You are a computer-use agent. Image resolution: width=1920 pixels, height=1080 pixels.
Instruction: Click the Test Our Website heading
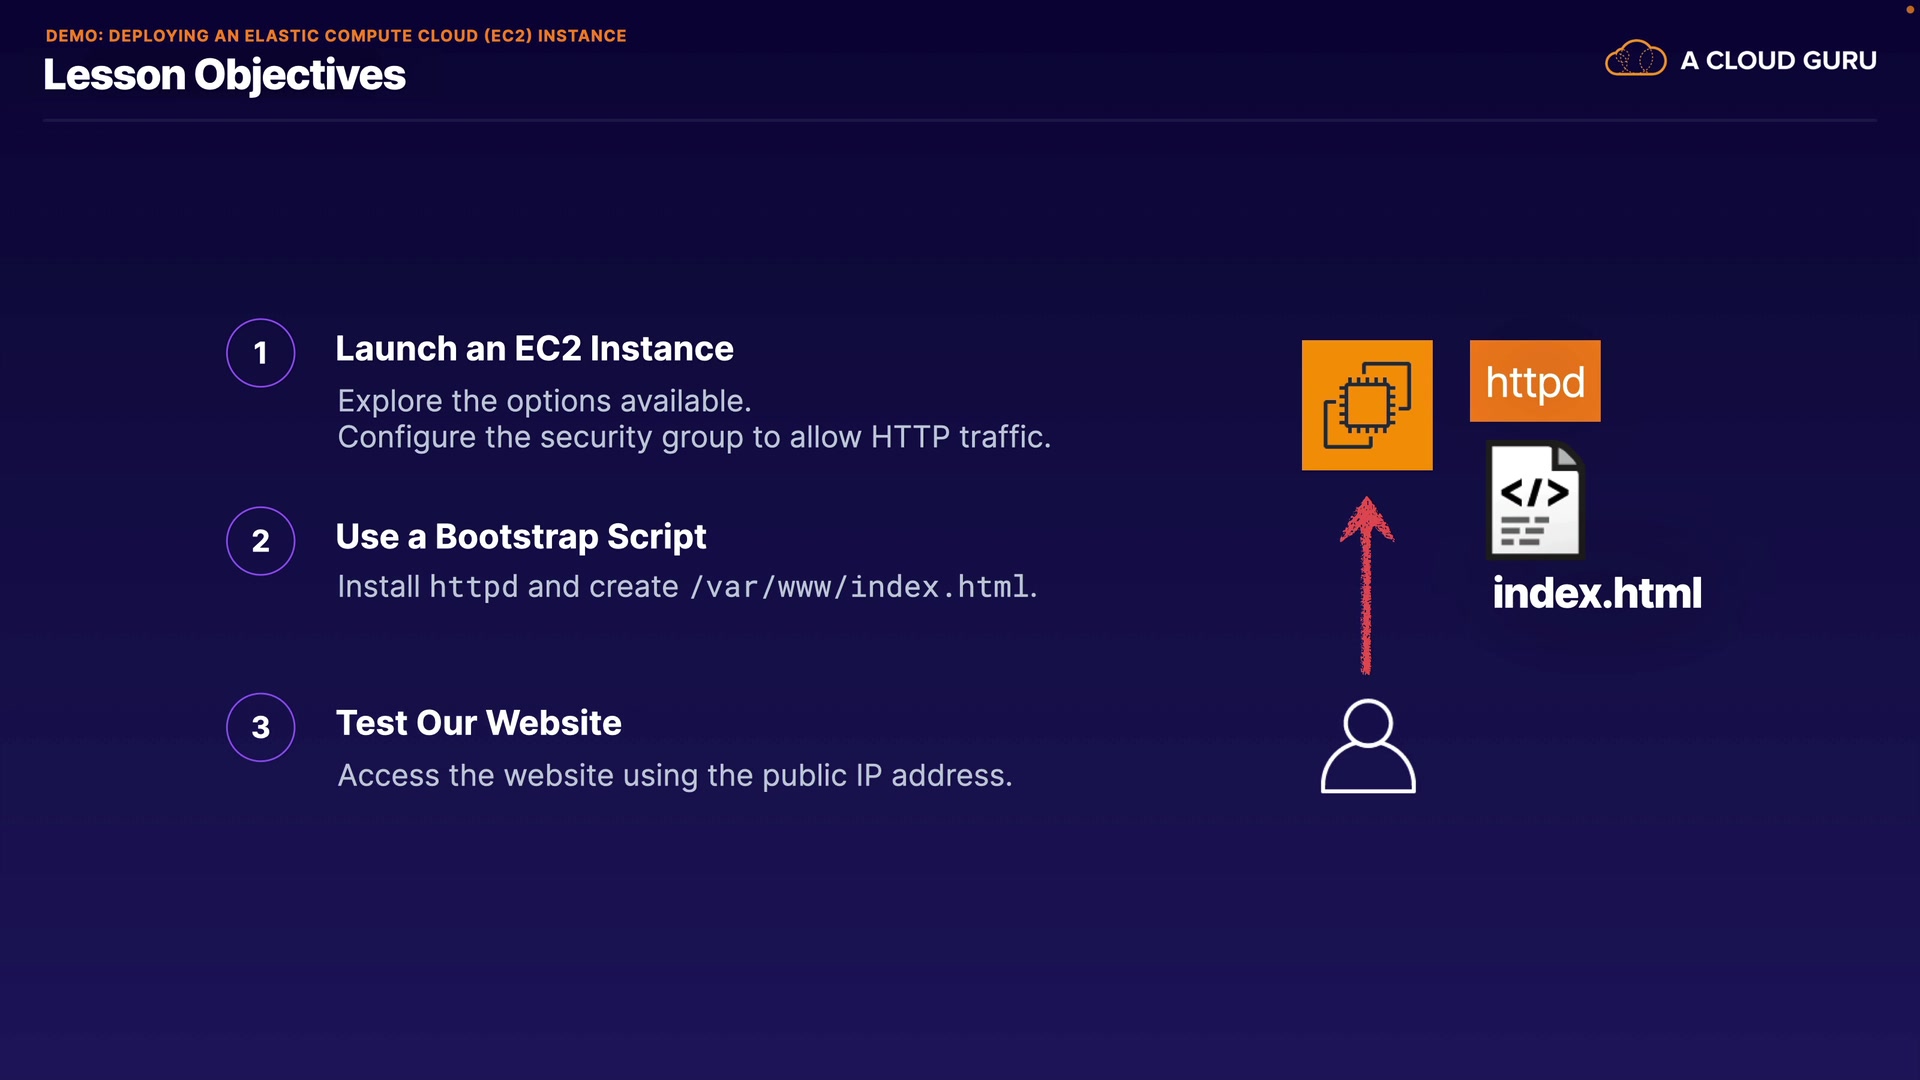tap(478, 722)
